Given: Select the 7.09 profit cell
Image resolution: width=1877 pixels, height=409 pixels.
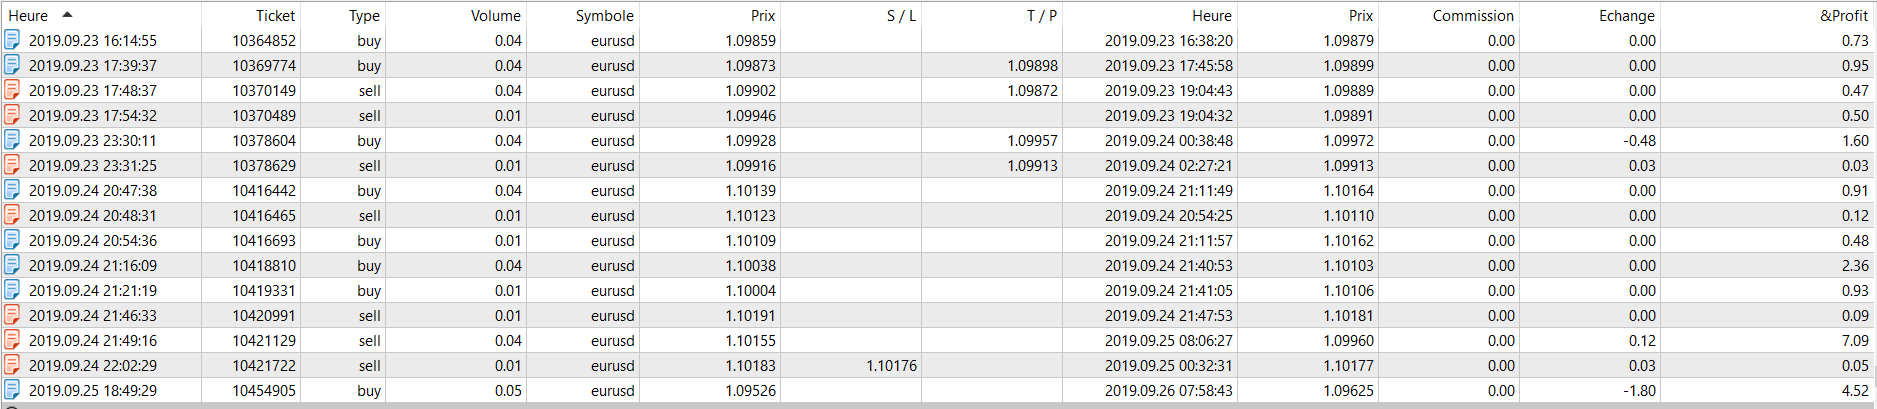Looking at the screenshot, I should coord(1854,340).
